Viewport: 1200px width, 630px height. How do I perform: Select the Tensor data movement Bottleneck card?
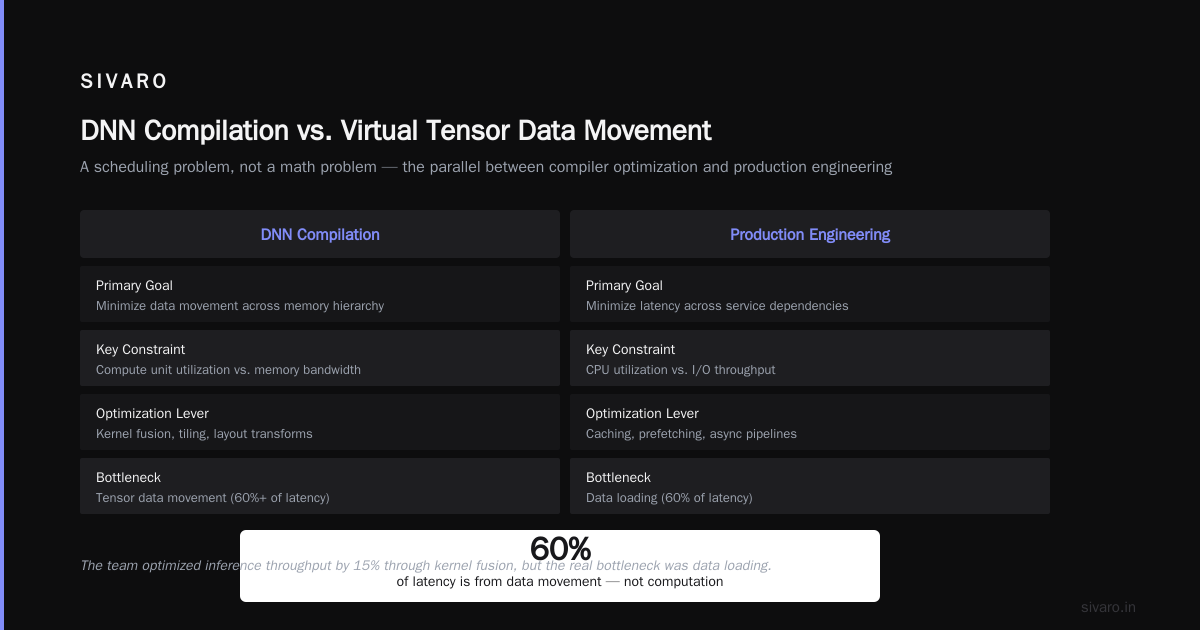point(320,486)
